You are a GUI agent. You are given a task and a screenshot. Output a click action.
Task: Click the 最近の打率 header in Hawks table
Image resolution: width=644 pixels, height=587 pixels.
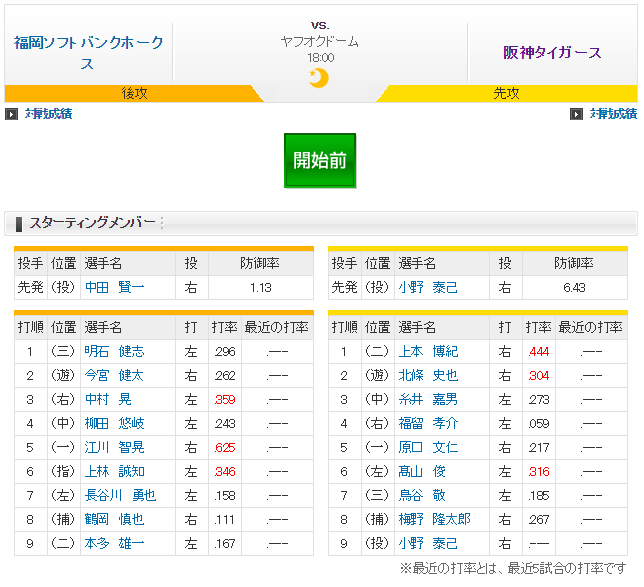[276, 327]
